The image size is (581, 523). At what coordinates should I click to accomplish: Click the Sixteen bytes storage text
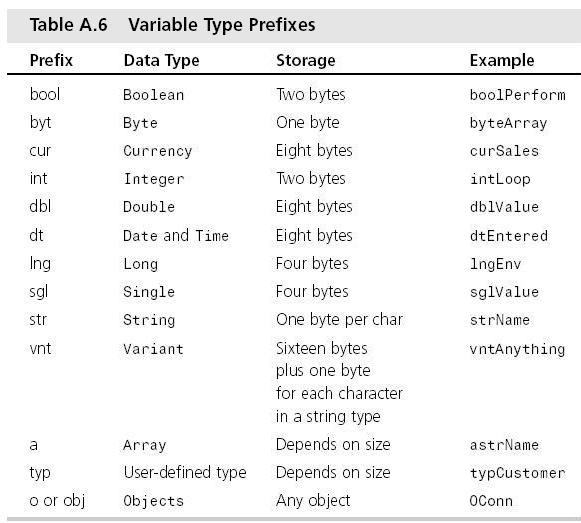point(322,348)
